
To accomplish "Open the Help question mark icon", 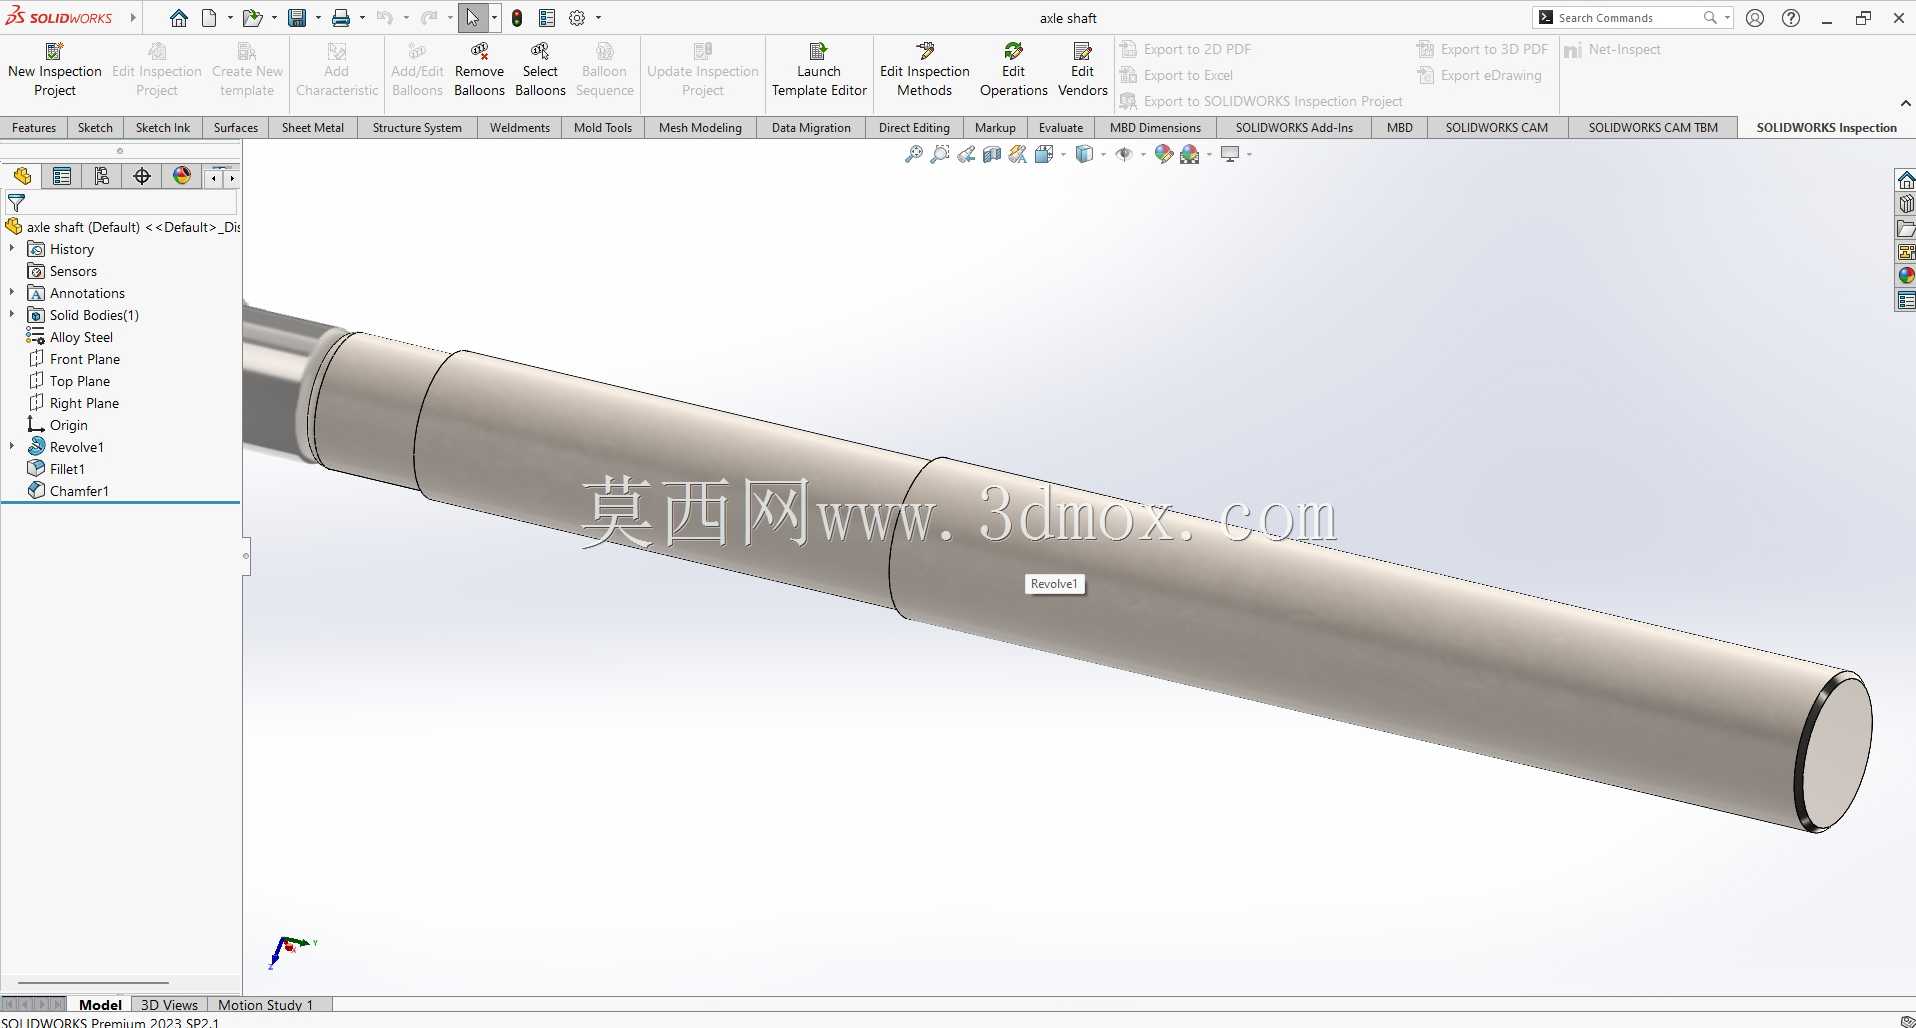I will tap(1791, 18).
